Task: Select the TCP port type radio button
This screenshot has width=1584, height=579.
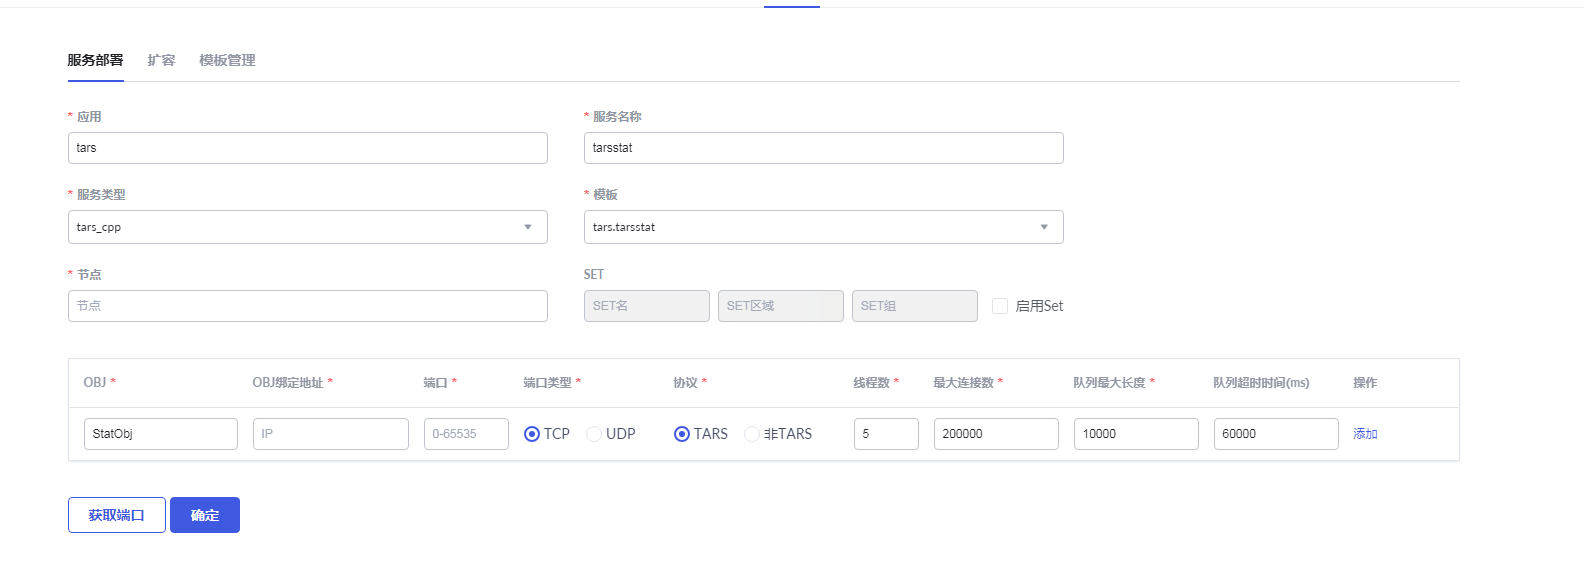Action: (532, 434)
